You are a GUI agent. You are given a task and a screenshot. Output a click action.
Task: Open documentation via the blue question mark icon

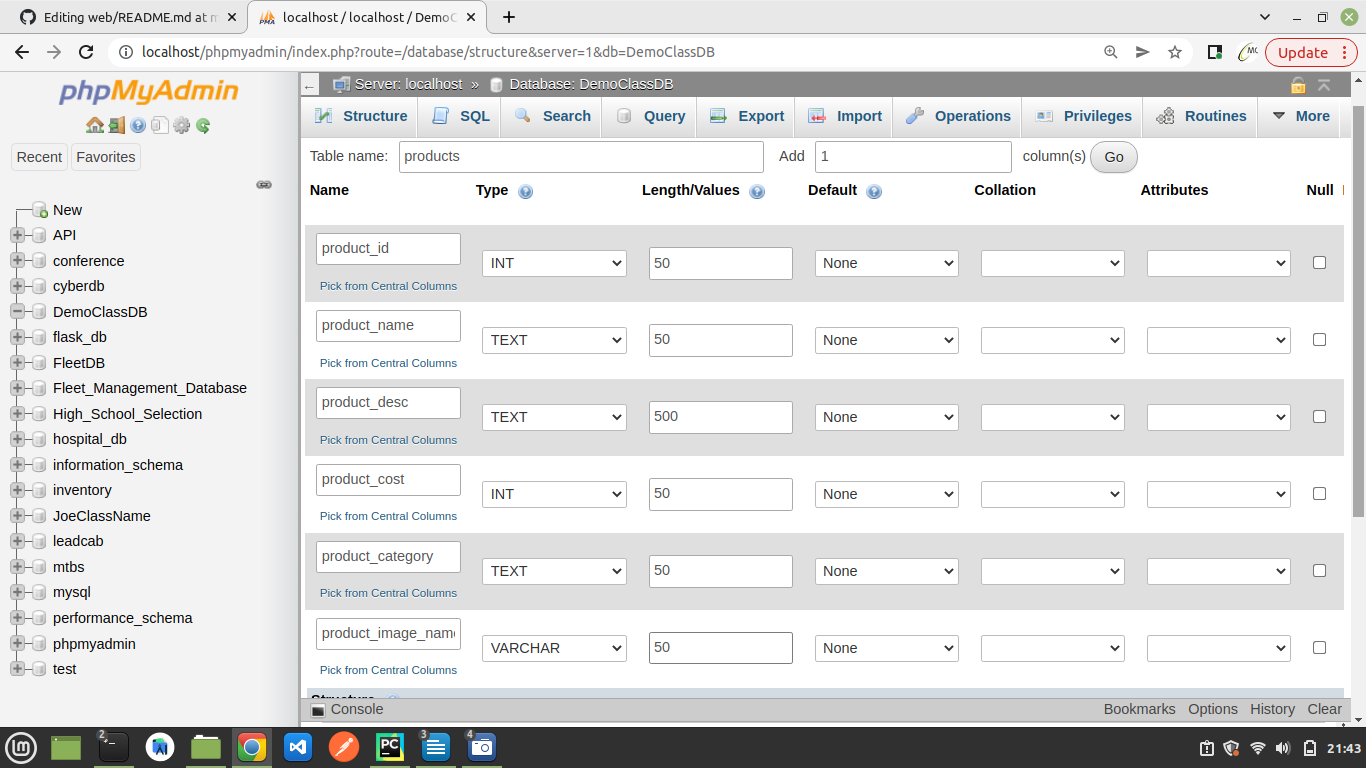pos(138,126)
